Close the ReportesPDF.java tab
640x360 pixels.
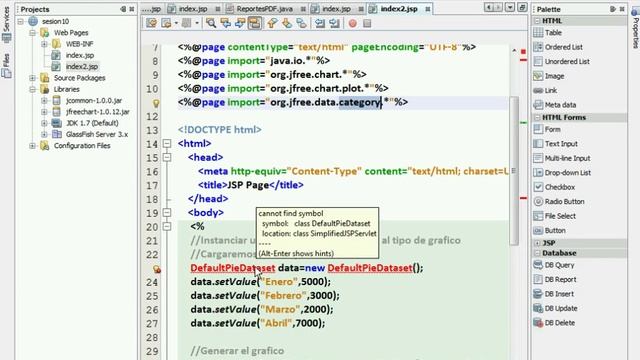(303, 9)
